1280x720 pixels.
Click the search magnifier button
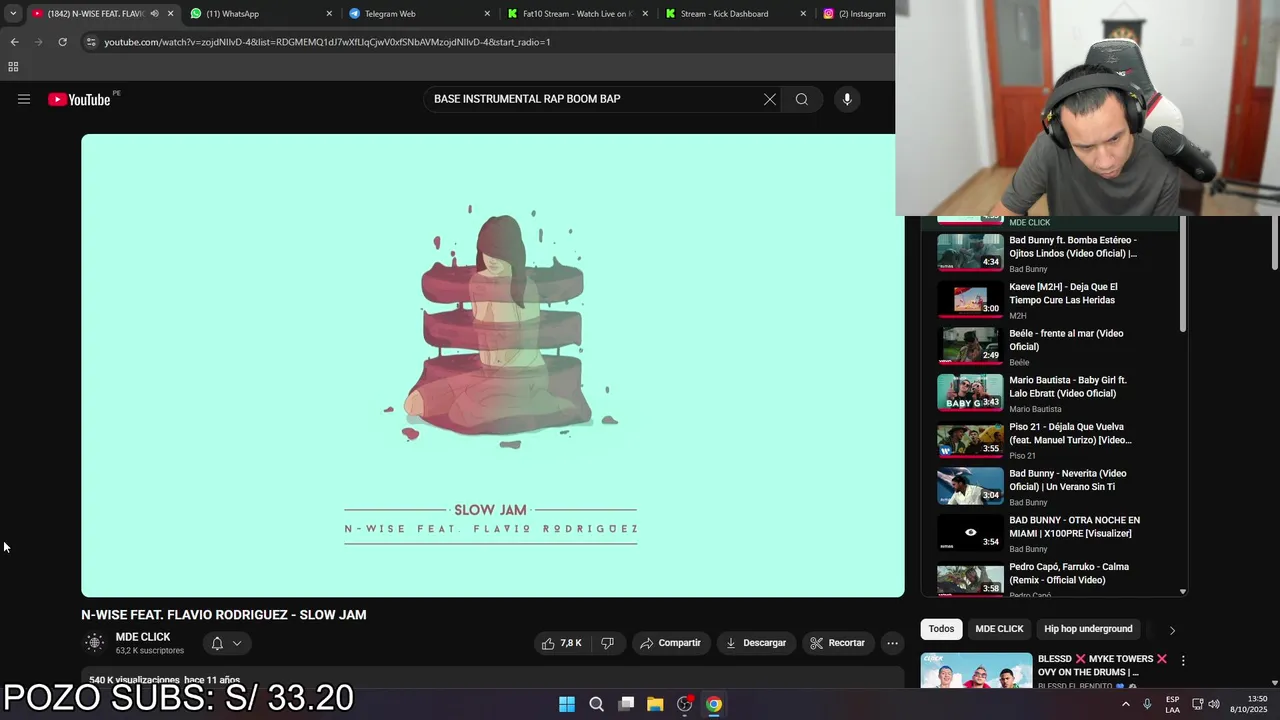[x=802, y=99]
